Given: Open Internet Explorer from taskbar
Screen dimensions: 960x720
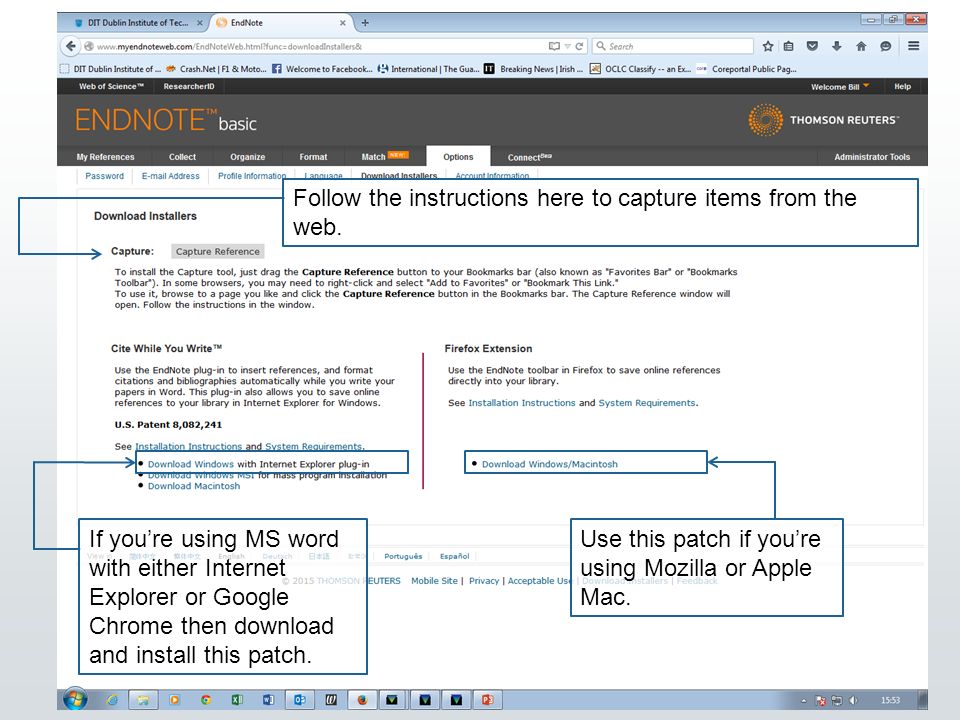Looking at the screenshot, I should pos(112,700).
